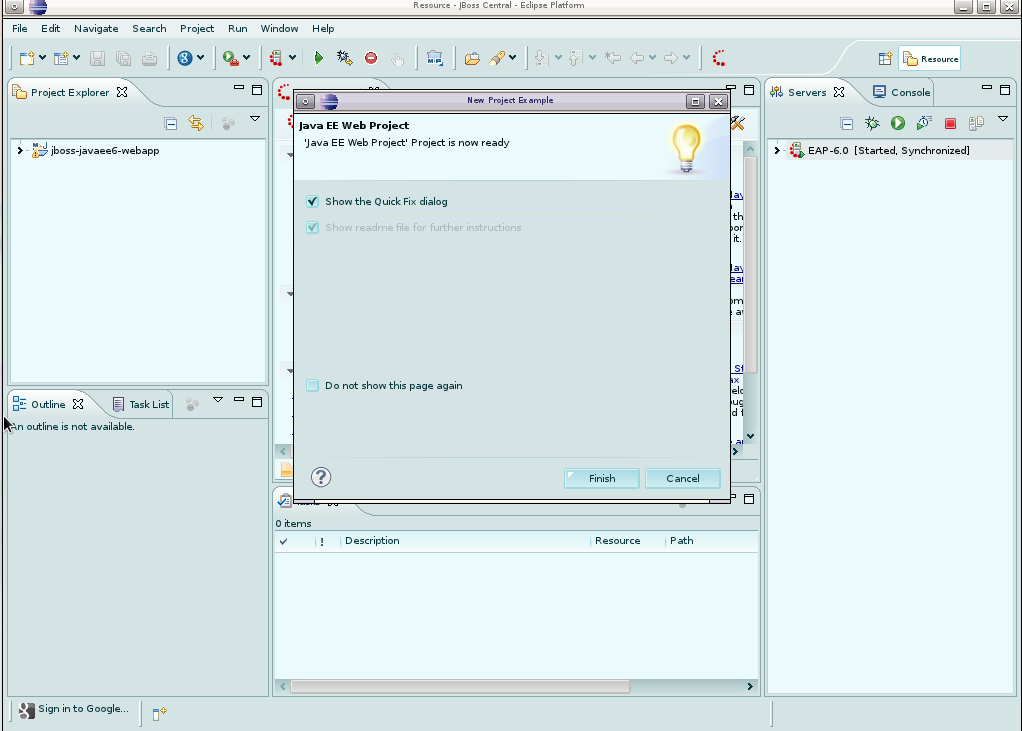Screen dimensions: 1022x731
Task: Collapse all in Project Explorer toolbar
Action: [171, 123]
